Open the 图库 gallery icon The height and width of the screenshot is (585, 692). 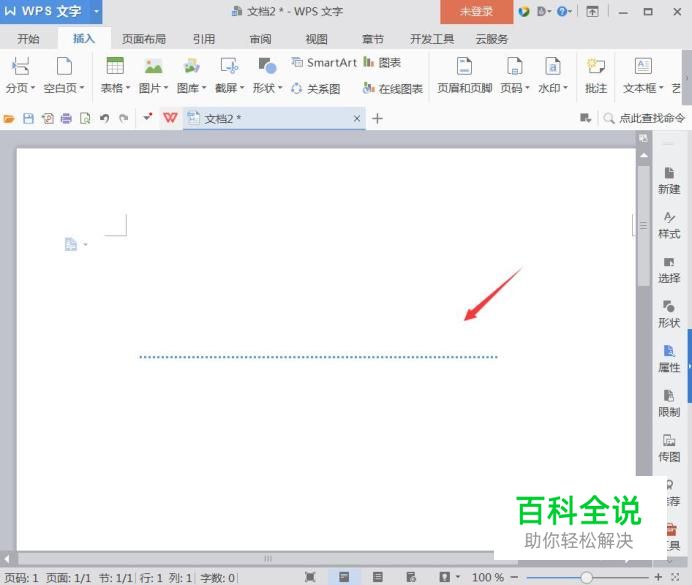click(192, 66)
